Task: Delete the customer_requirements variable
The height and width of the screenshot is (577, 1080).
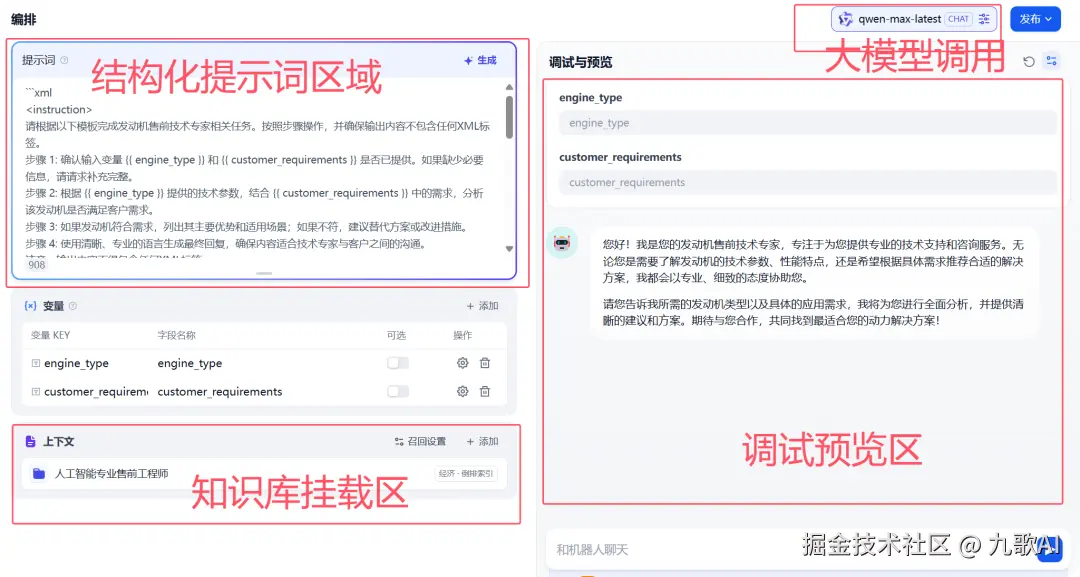Action: [485, 391]
